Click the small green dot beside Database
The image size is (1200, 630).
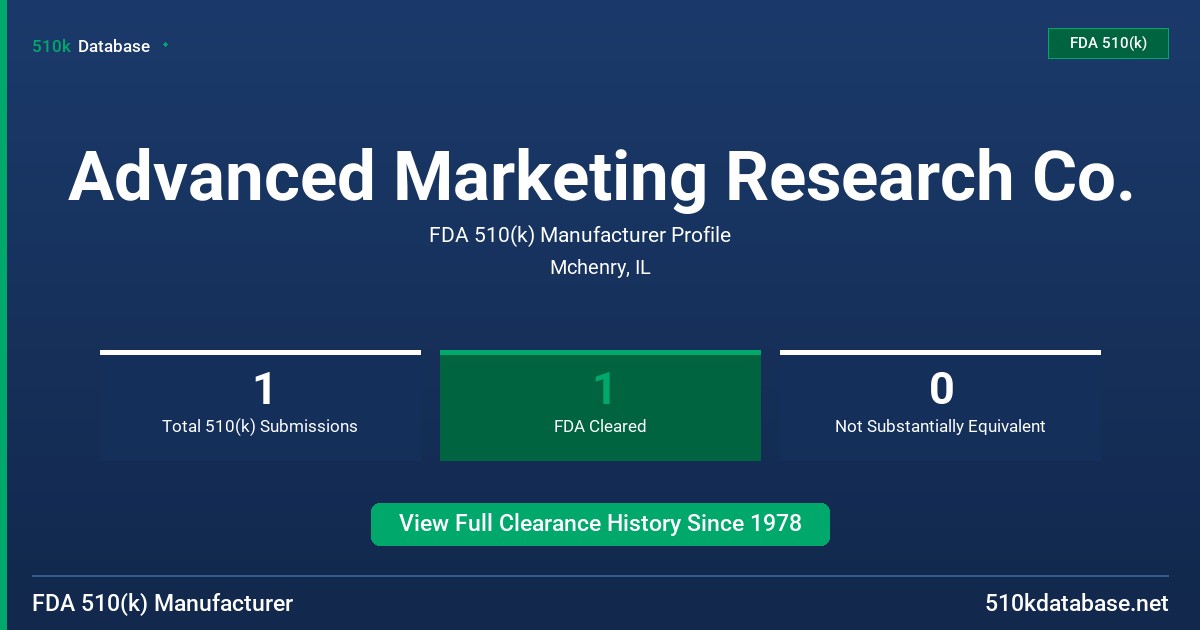pos(165,45)
